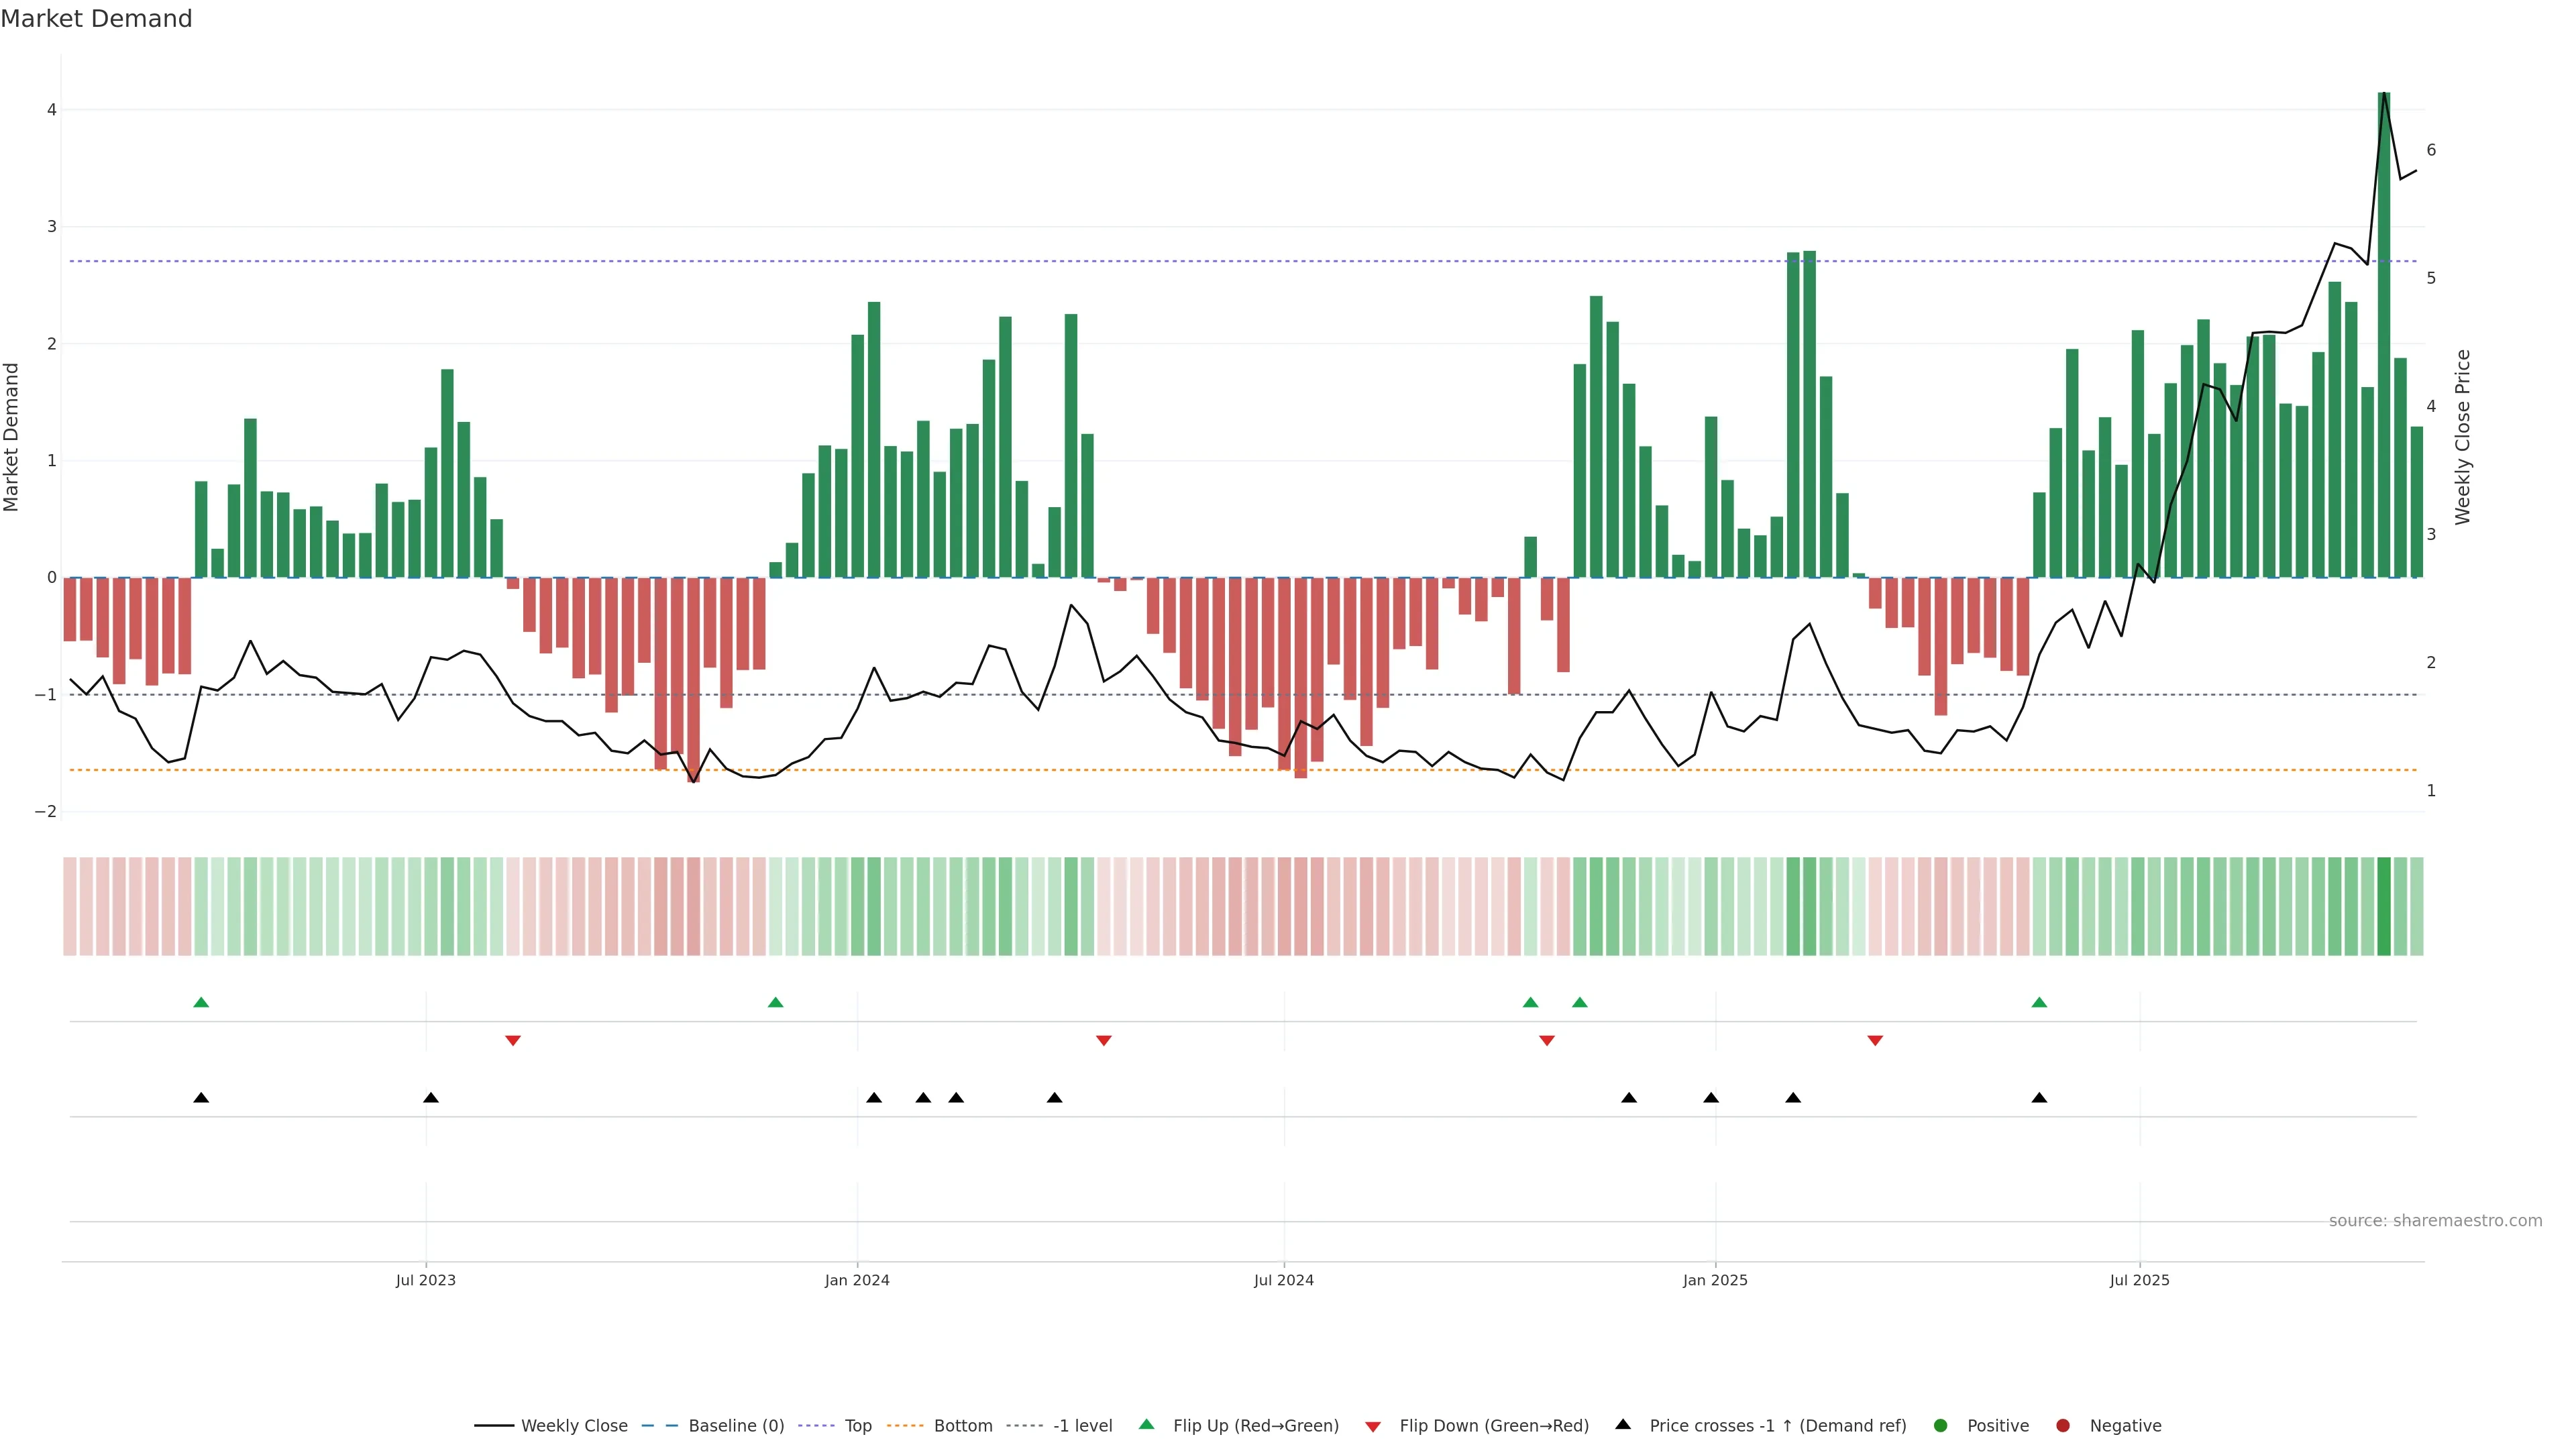The height and width of the screenshot is (1449, 2576).
Task: Click green Flip Up triangle in legend
Action: point(1147,1424)
